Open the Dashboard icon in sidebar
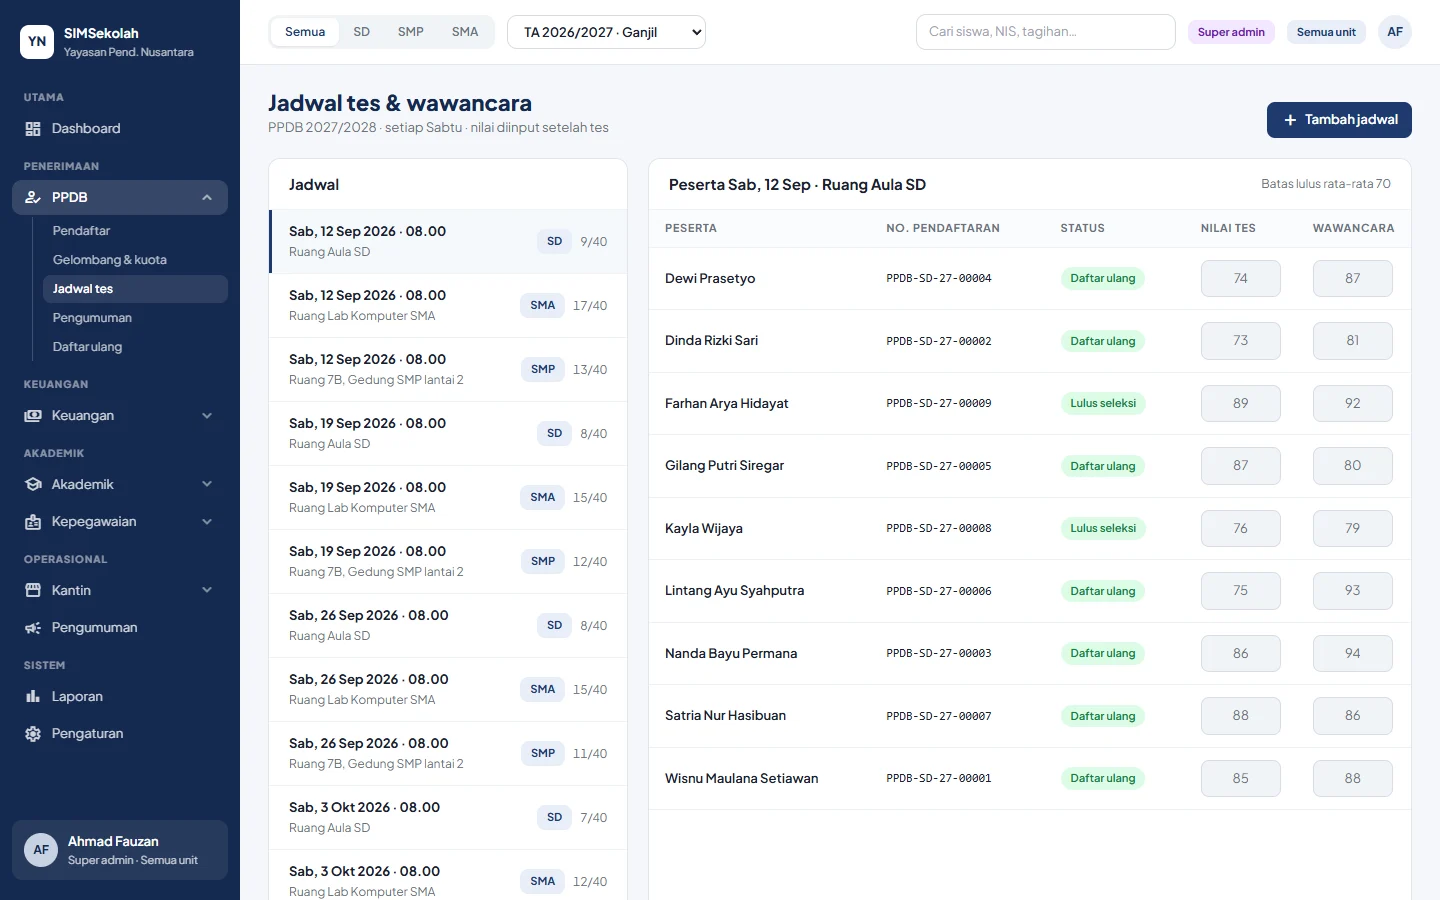Screen dimensions: 1440x900 coord(33,129)
